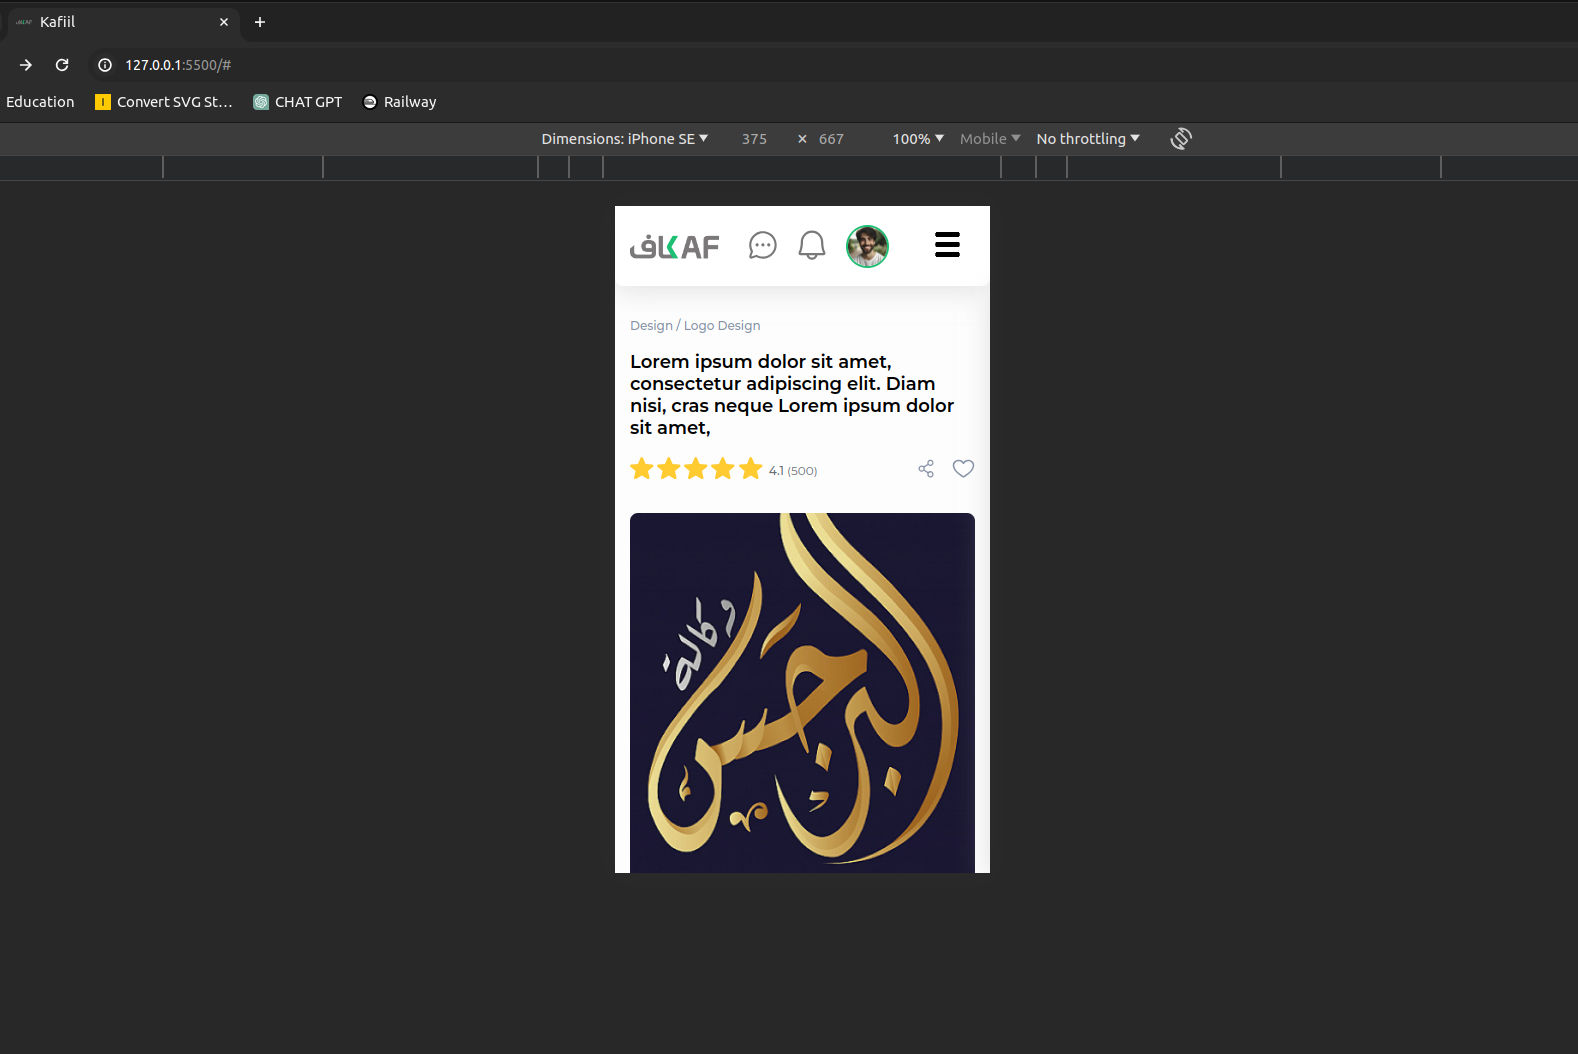The height and width of the screenshot is (1054, 1578).
Task: Click the Design breadcrumb link
Action: 651,326
